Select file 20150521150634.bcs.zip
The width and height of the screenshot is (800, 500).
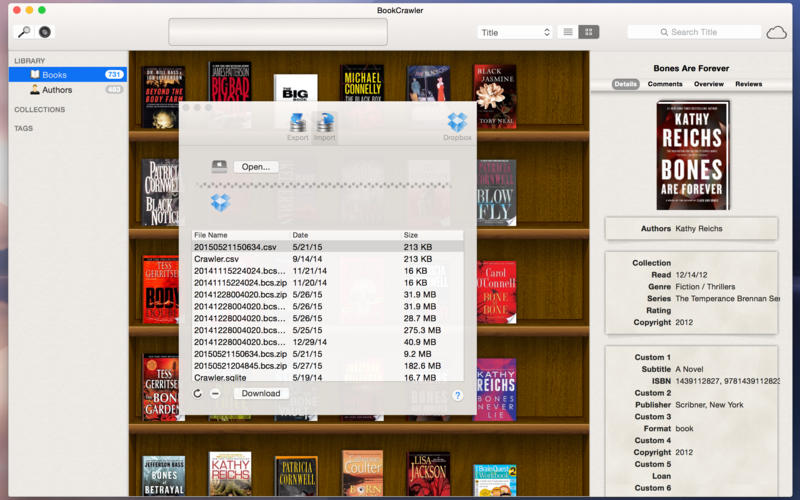[328, 354]
